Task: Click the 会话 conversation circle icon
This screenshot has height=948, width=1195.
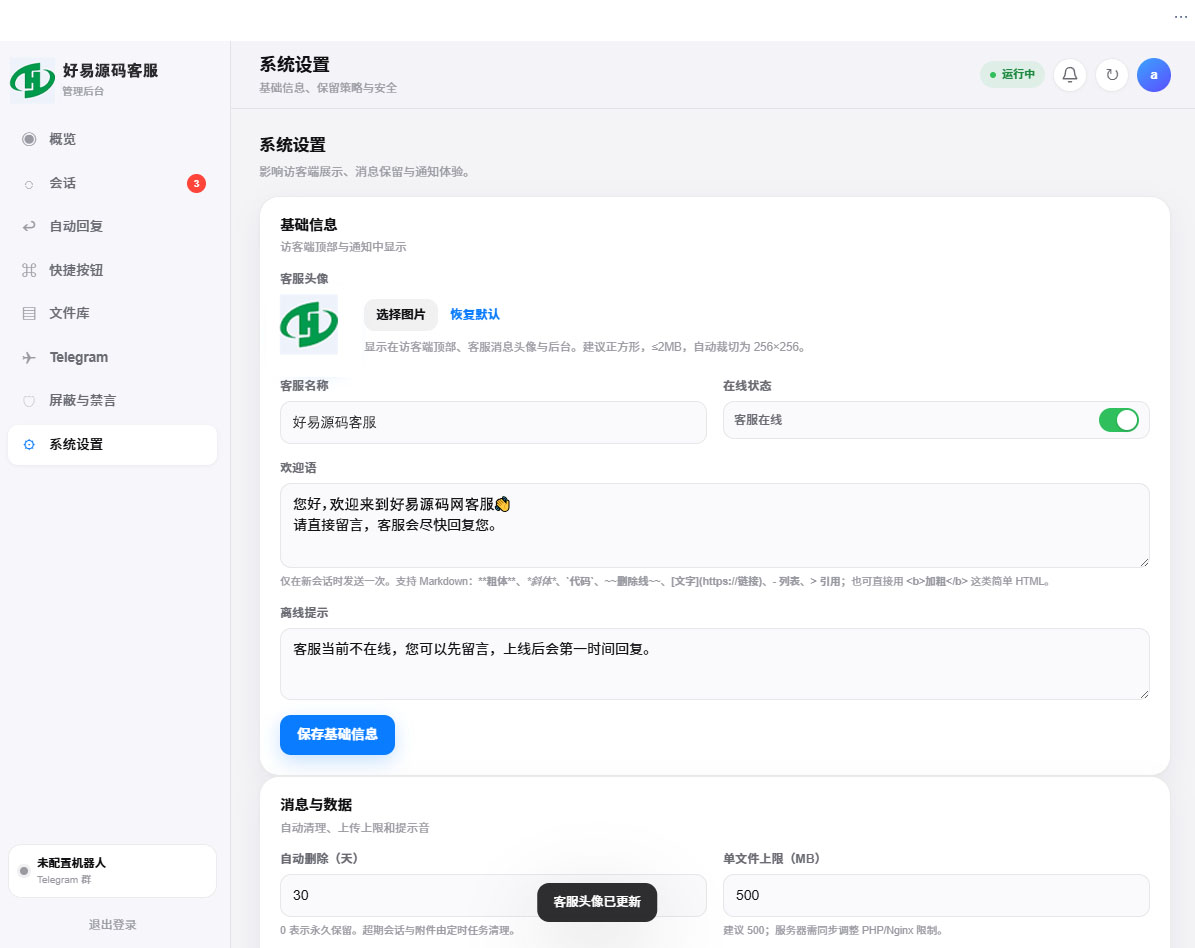Action: pyautogui.click(x=29, y=184)
